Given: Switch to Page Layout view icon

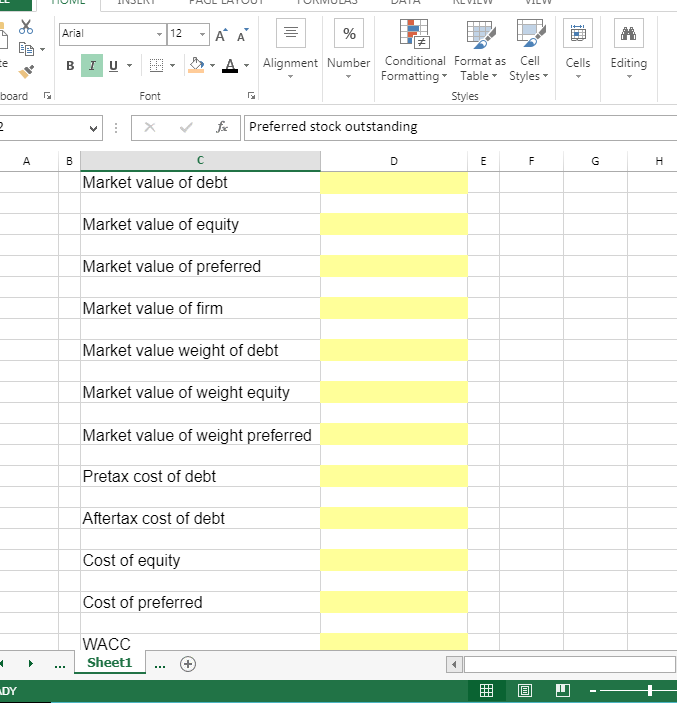Looking at the screenshot, I should click(525, 690).
